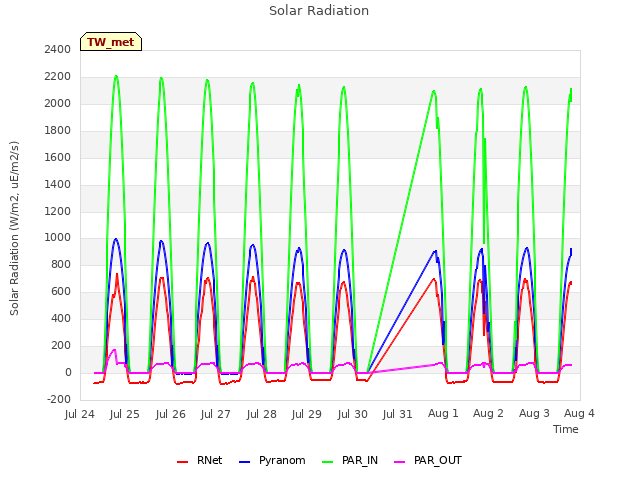
Task: Click the 2000 y-axis tick label
Action: click(58, 103)
